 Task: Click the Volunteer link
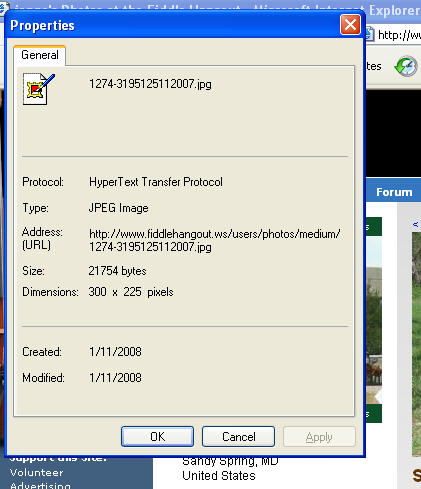click(36, 472)
